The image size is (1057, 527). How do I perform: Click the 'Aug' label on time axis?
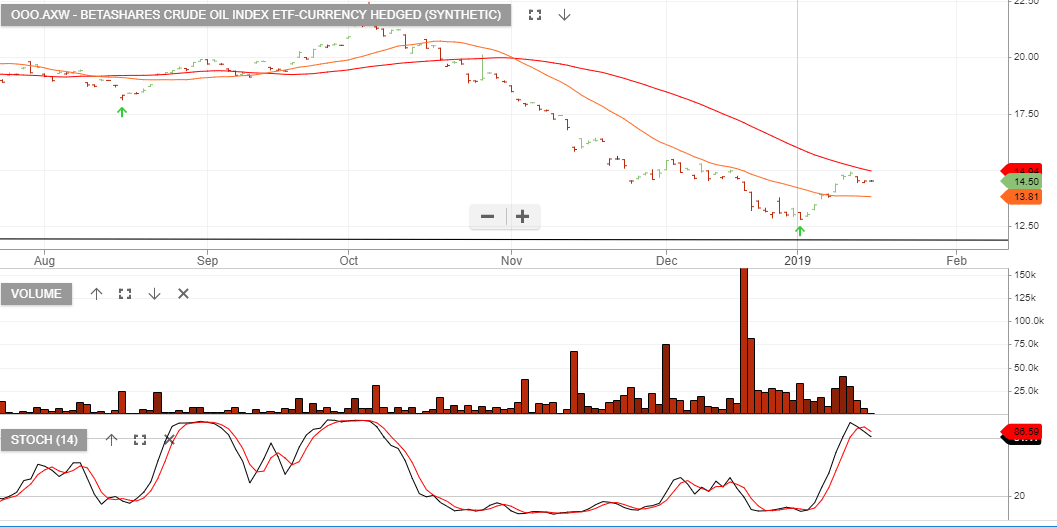tap(44, 260)
